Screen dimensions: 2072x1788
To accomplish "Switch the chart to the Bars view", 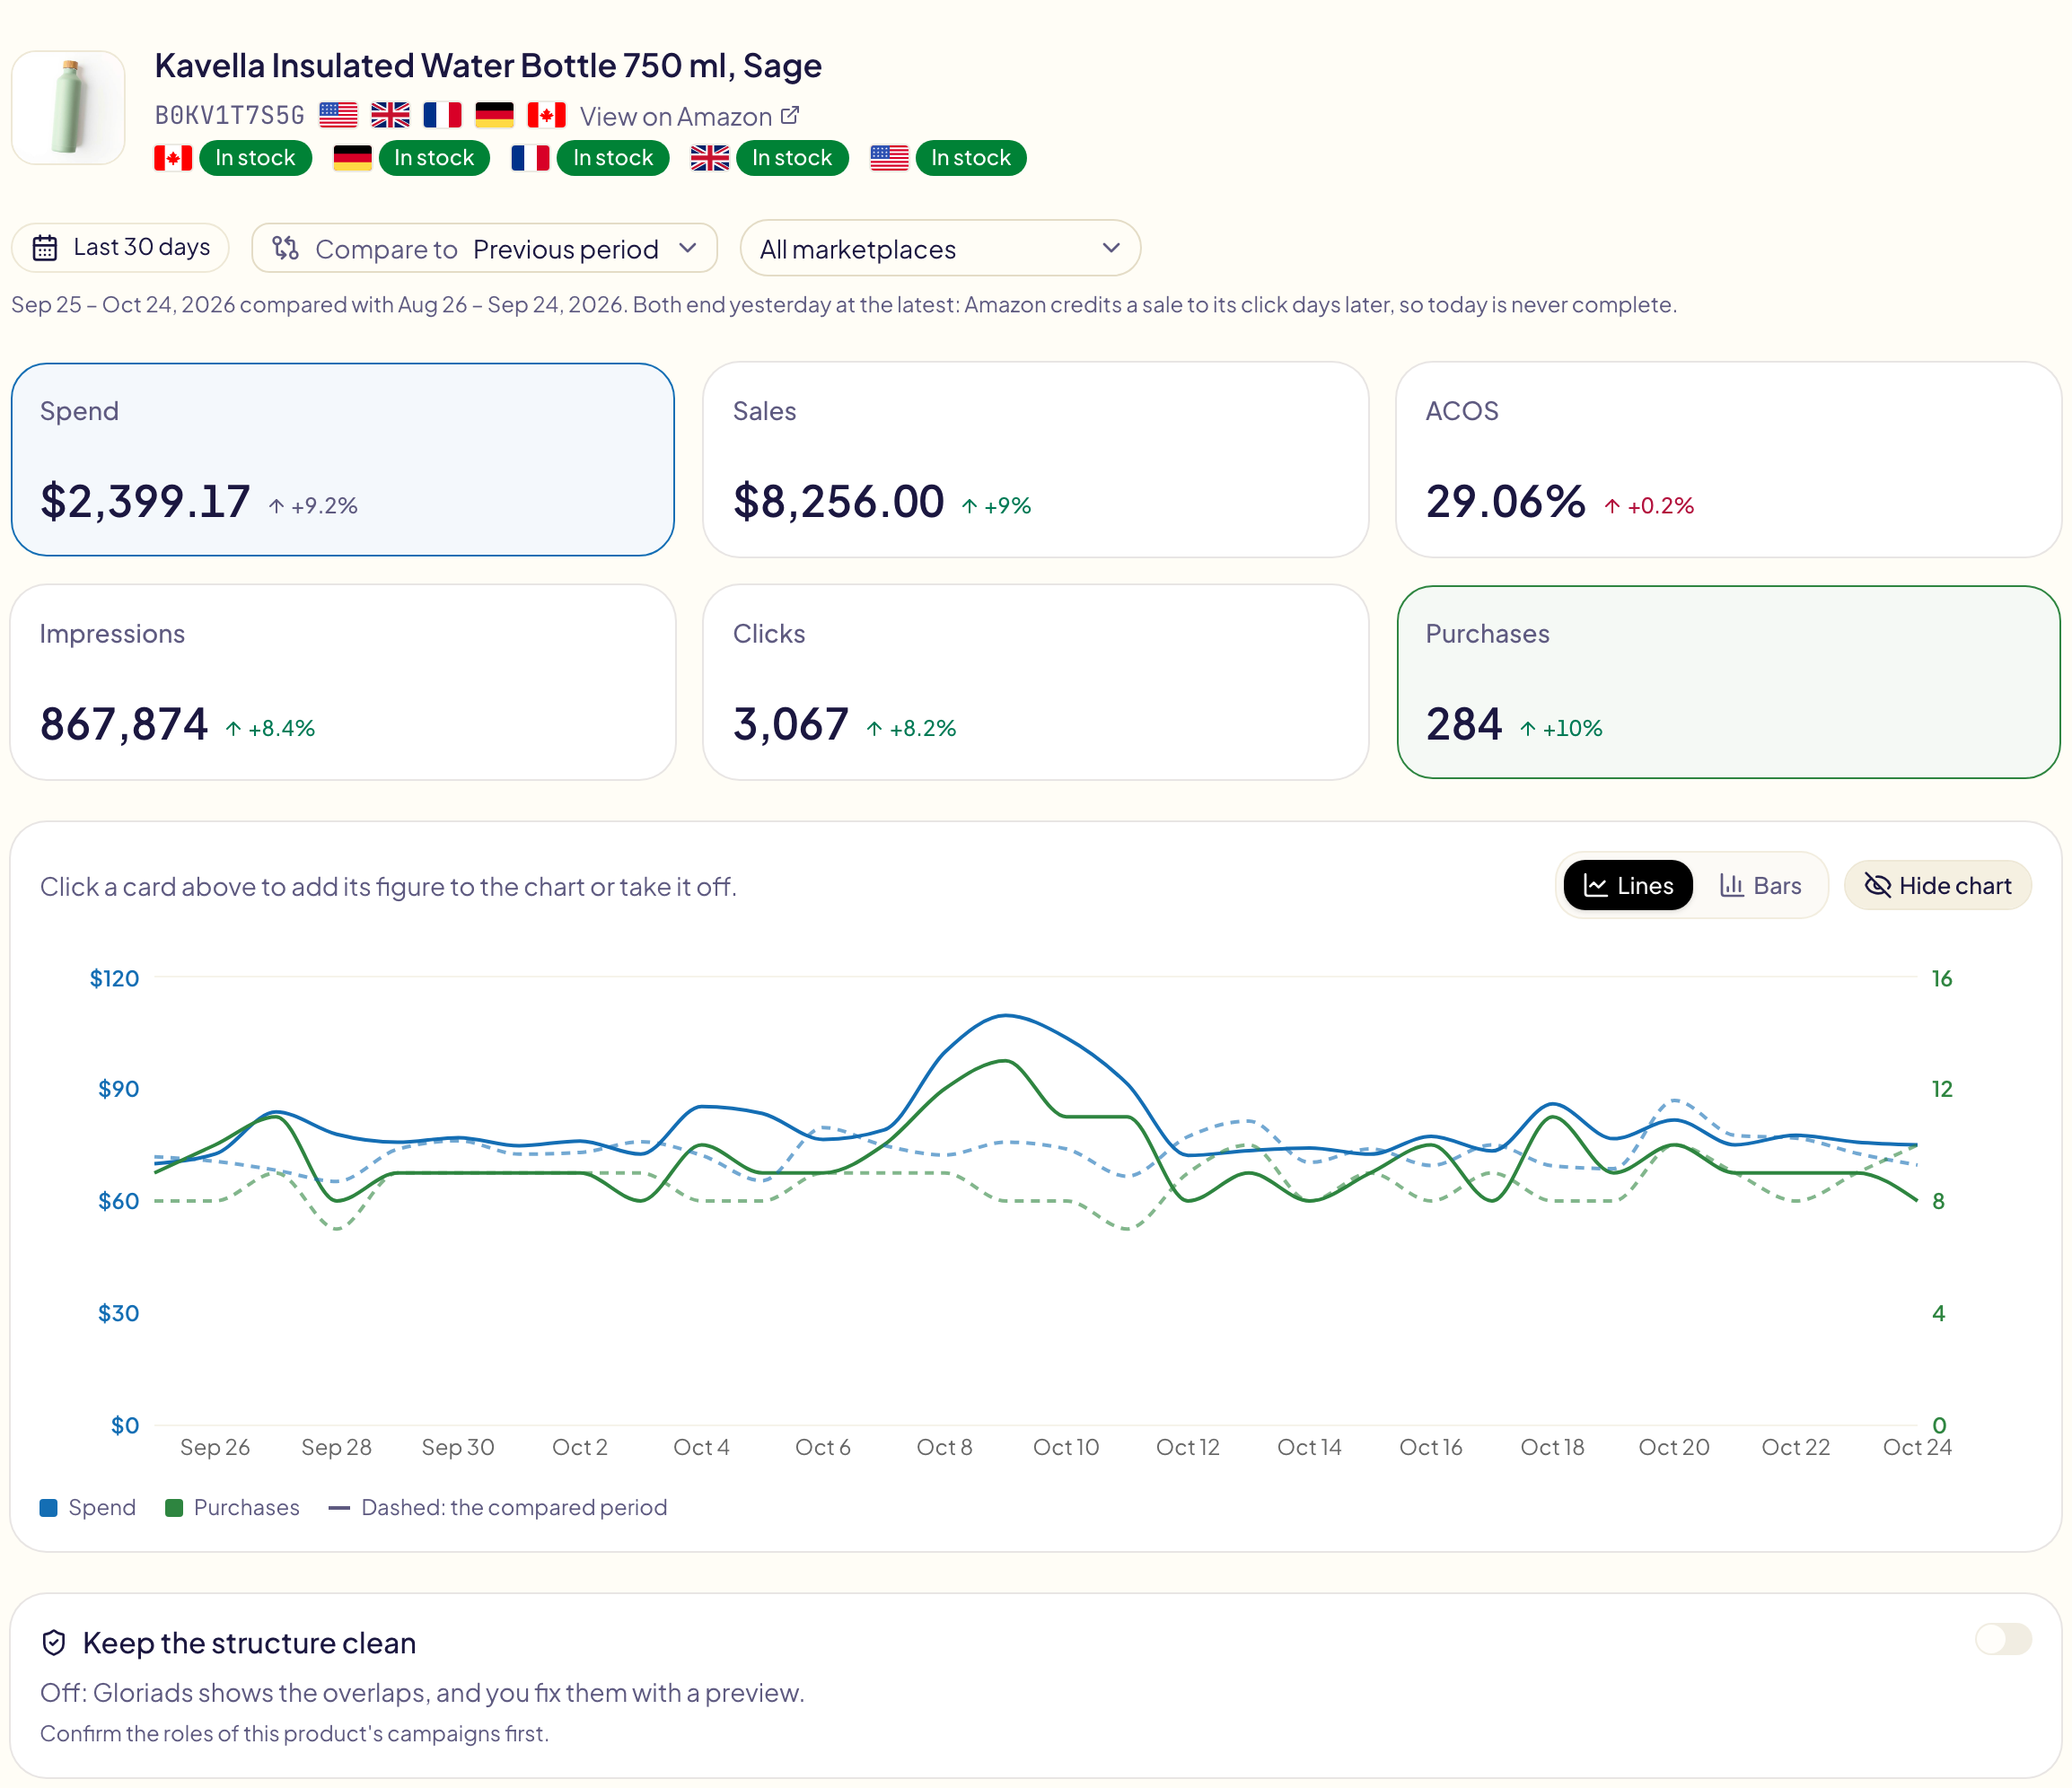I will click(x=1760, y=885).
